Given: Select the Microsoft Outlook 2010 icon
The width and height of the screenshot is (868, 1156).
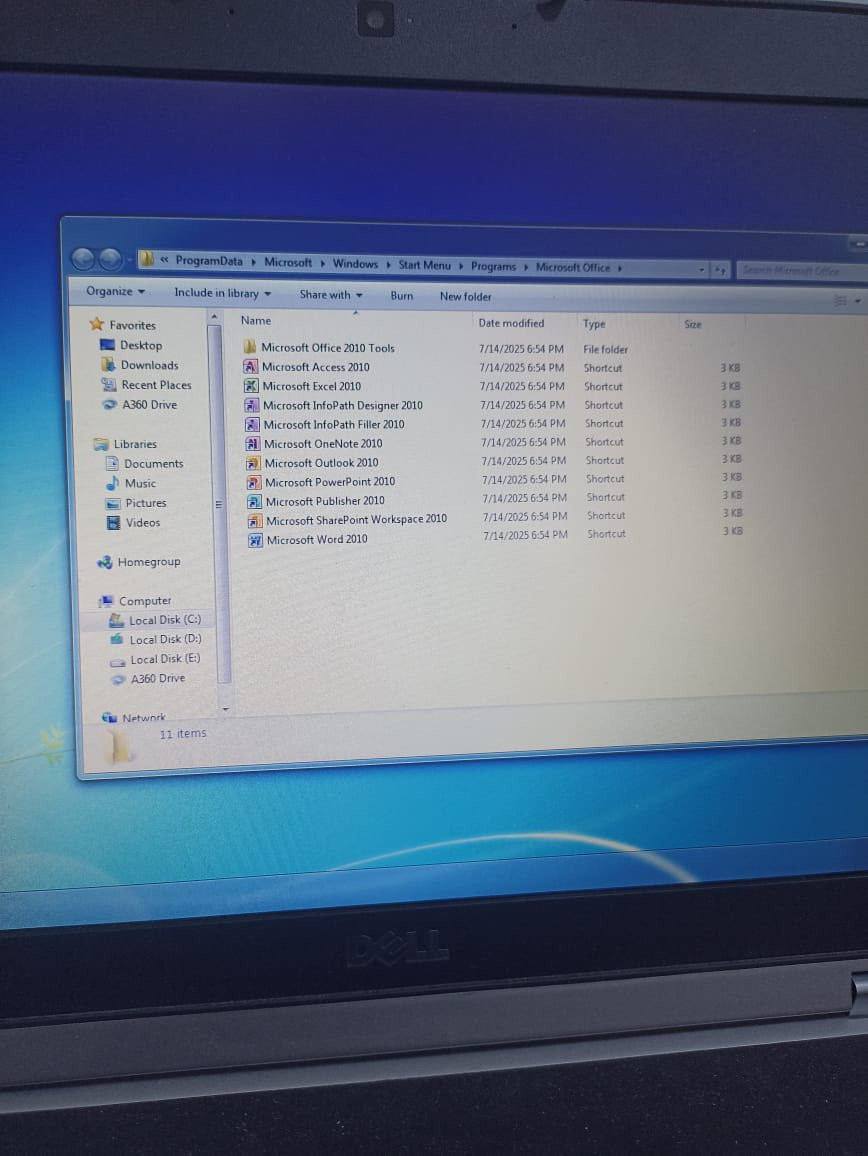Looking at the screenshot, I should [254, 463].
